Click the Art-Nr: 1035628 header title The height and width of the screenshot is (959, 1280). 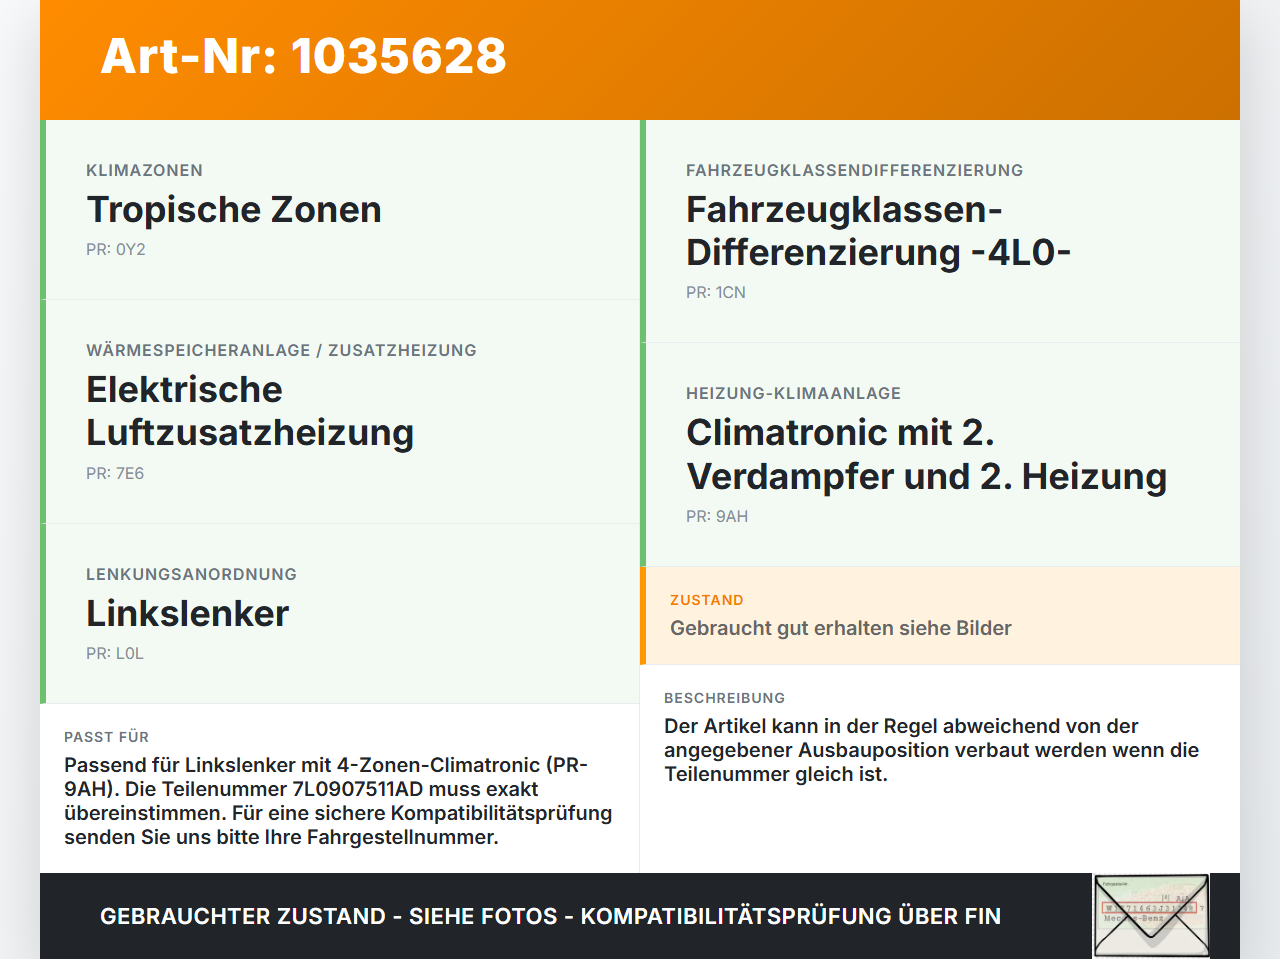304,56
